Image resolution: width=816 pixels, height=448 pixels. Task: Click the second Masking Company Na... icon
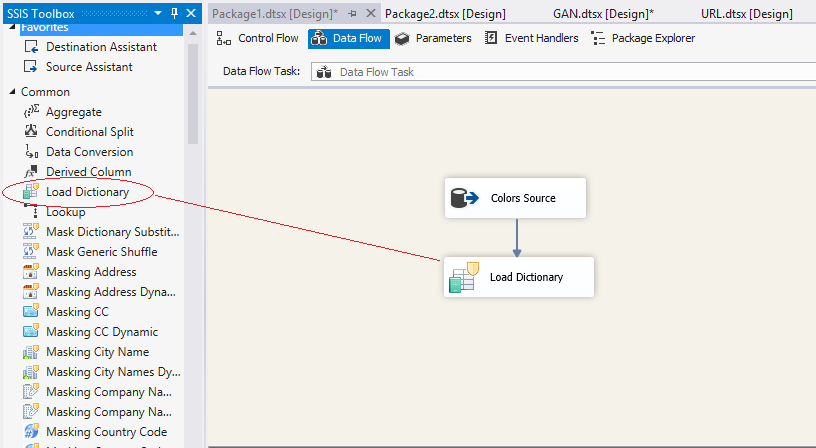tap(31, 411)
